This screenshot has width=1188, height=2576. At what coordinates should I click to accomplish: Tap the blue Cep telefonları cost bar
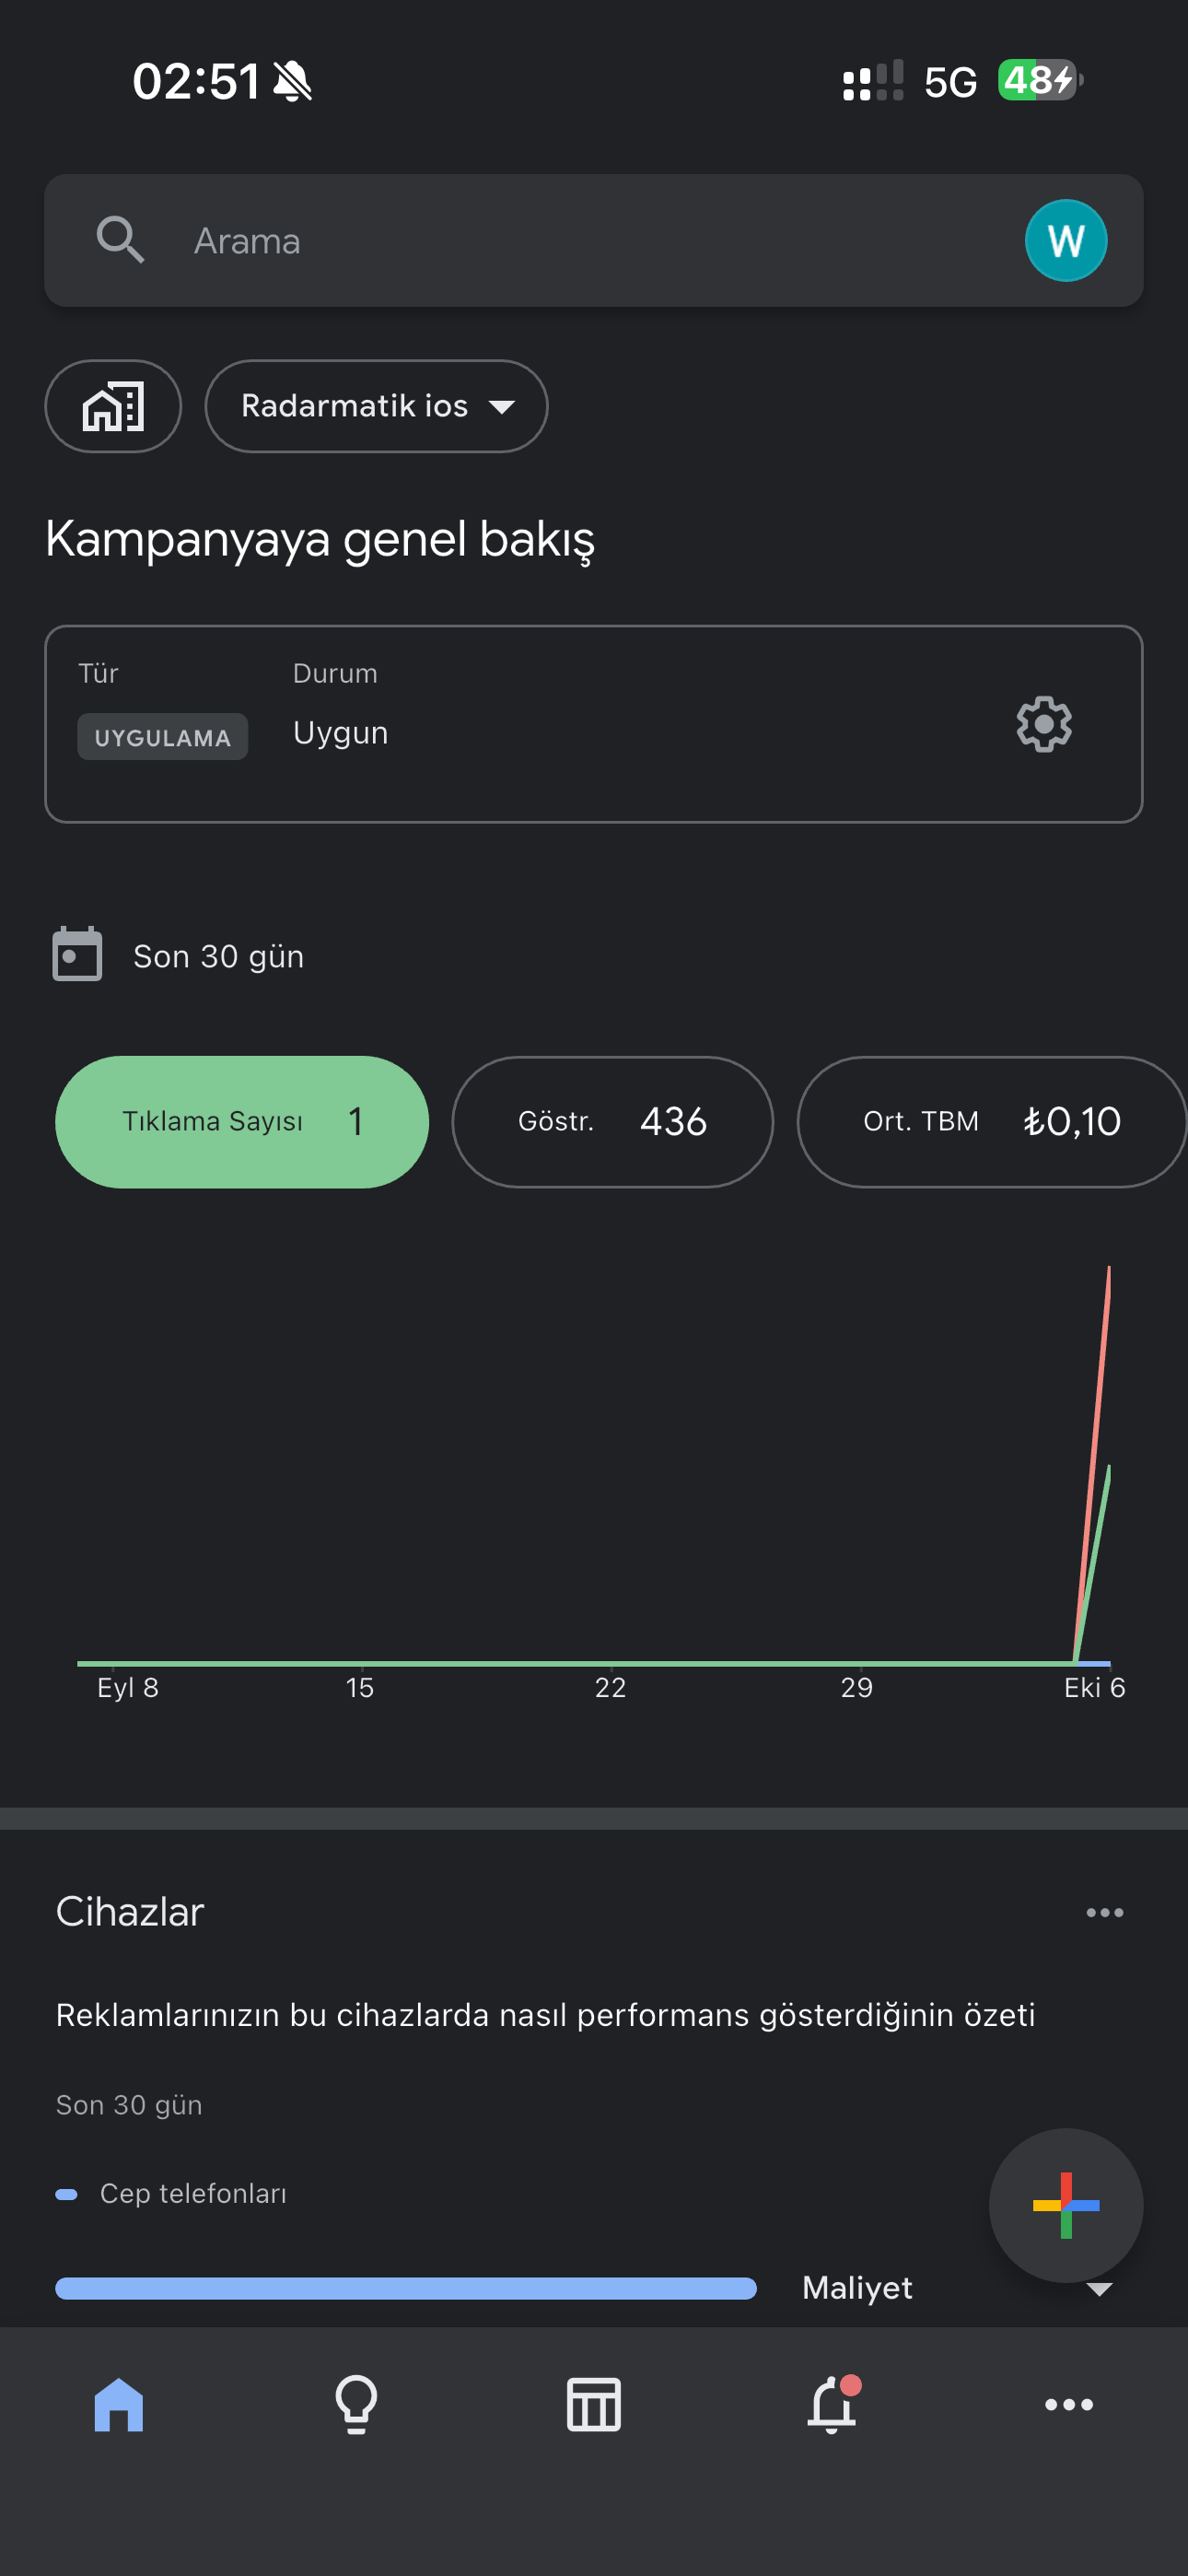pyautogui.click(x=406, y=2288)
